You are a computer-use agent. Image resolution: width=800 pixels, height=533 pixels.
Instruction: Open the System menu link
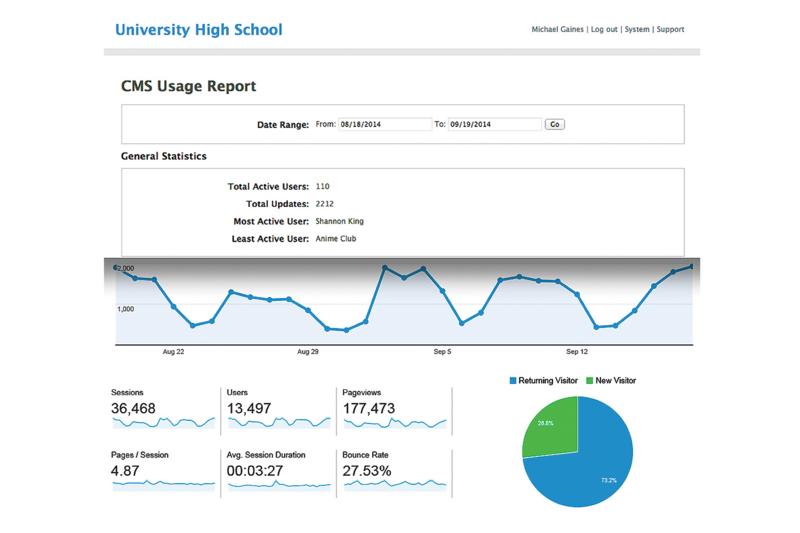tap(637, 30)
